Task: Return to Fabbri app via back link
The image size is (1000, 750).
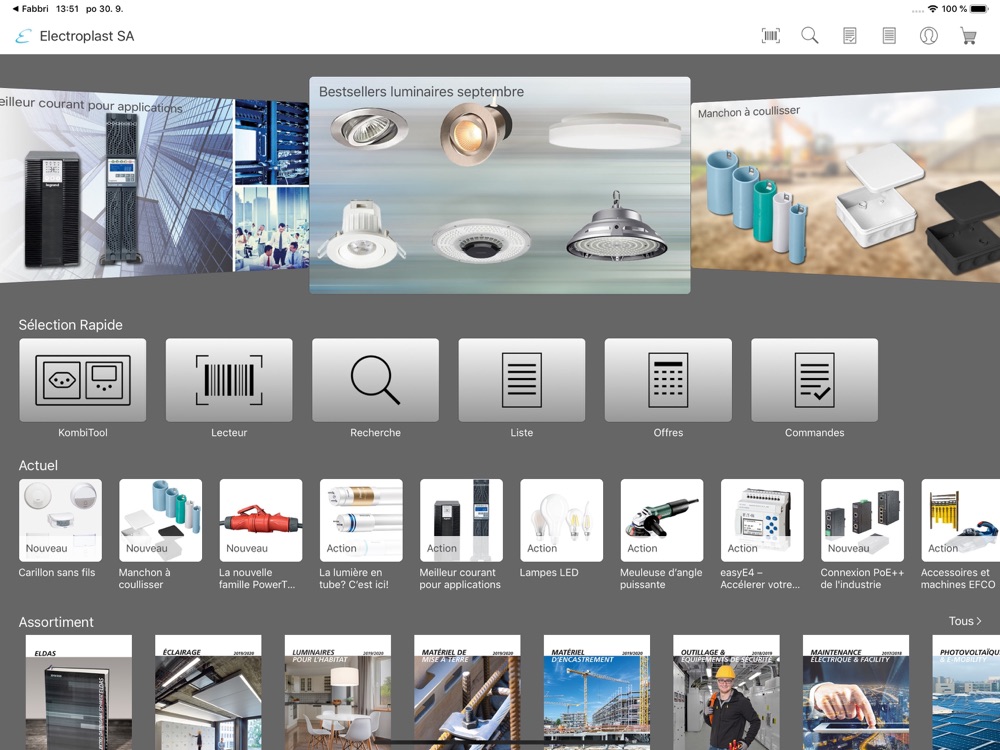Action: [30, 9]
